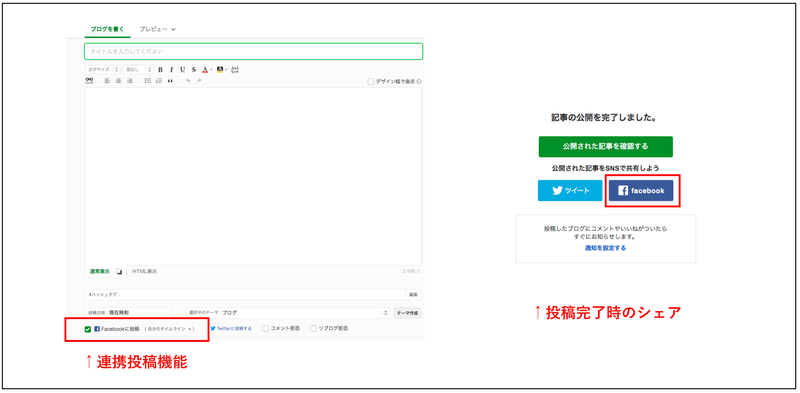Image resolution: width=800 pixels, height=393 pixels.
Task: Click the title input field
Action: point(254,52)
